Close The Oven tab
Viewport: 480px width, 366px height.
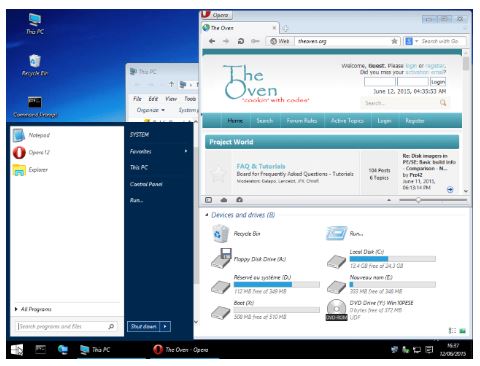click(274, 28)
